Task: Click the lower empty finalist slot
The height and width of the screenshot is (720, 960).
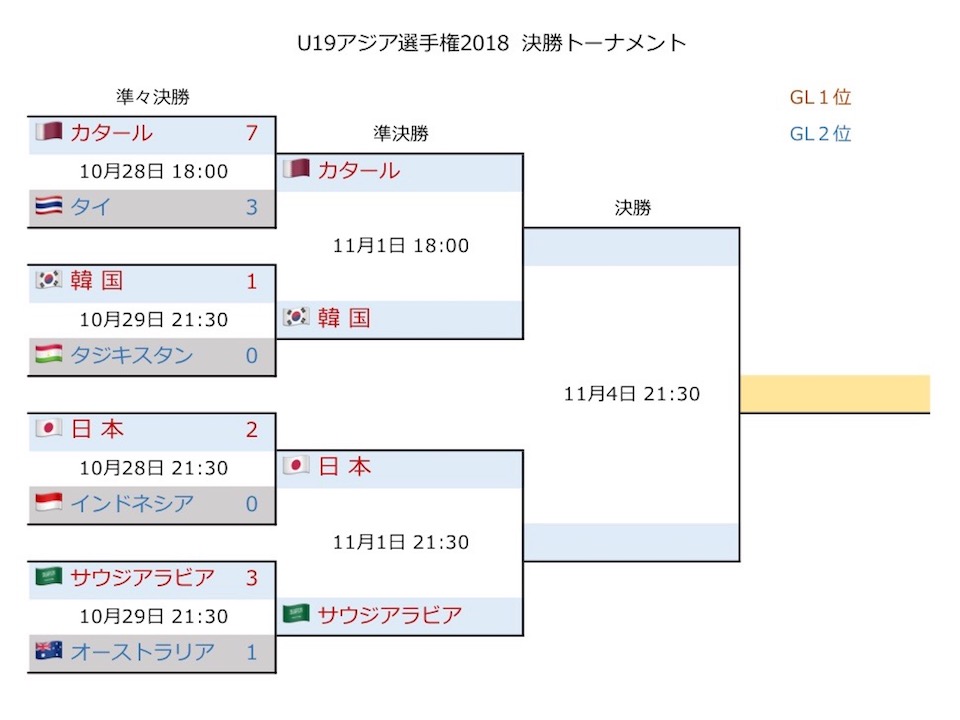Action: (631, 542)
